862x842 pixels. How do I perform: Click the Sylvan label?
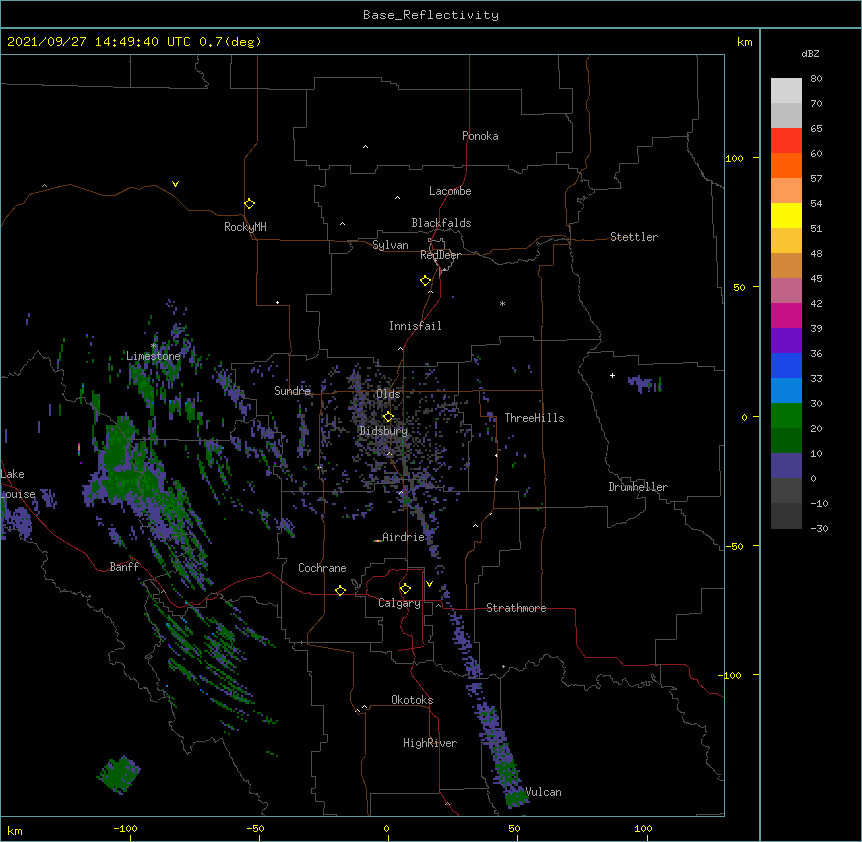point(390,245)
